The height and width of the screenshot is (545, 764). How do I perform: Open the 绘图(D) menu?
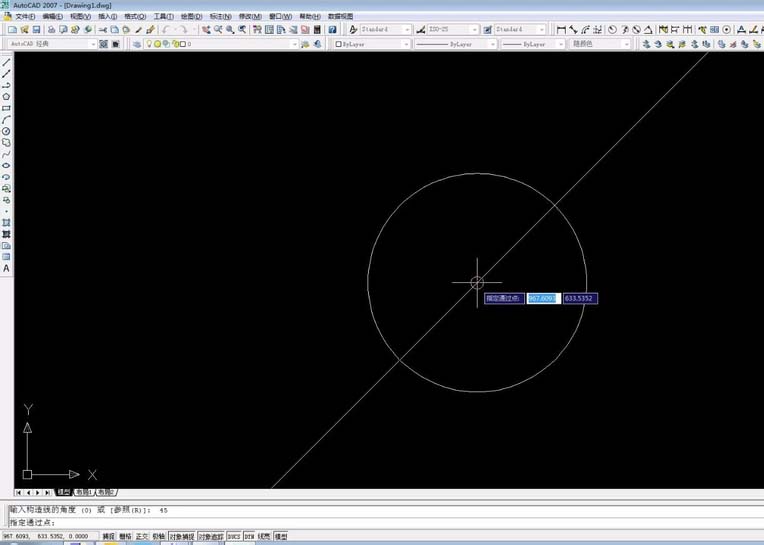click(x=190, y=17)
